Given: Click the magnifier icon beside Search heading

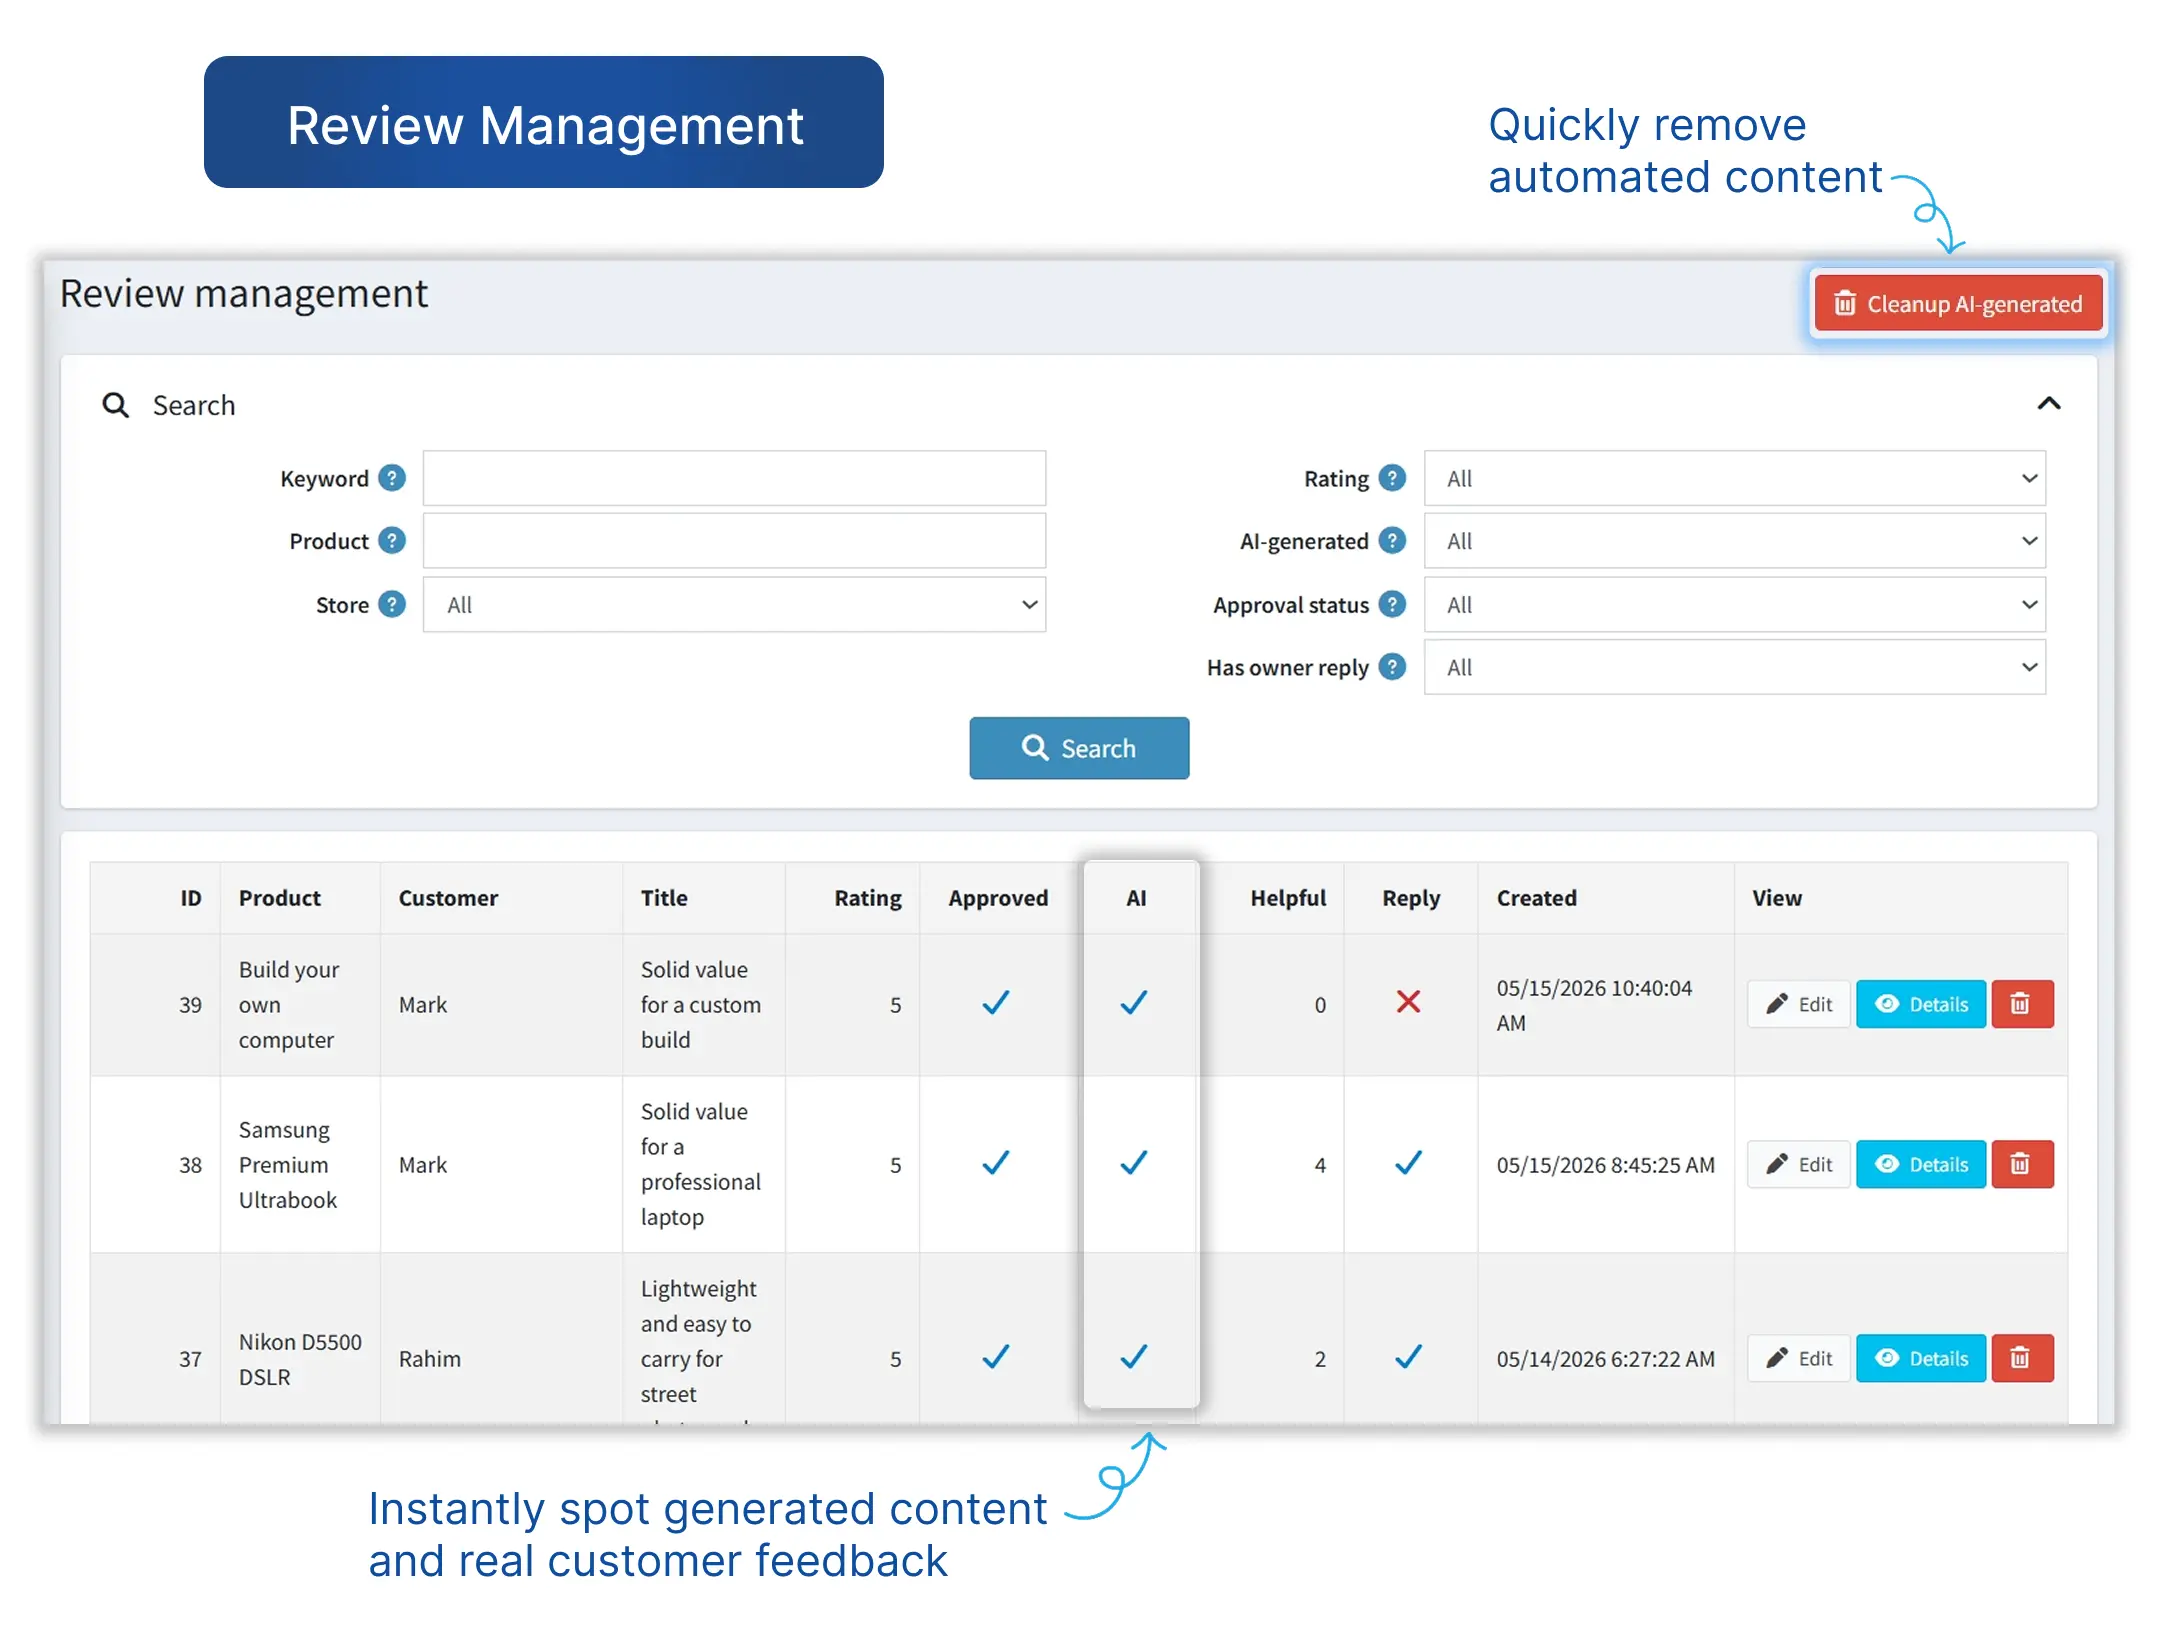Looking at the screenshot, I should click(116, 405).
